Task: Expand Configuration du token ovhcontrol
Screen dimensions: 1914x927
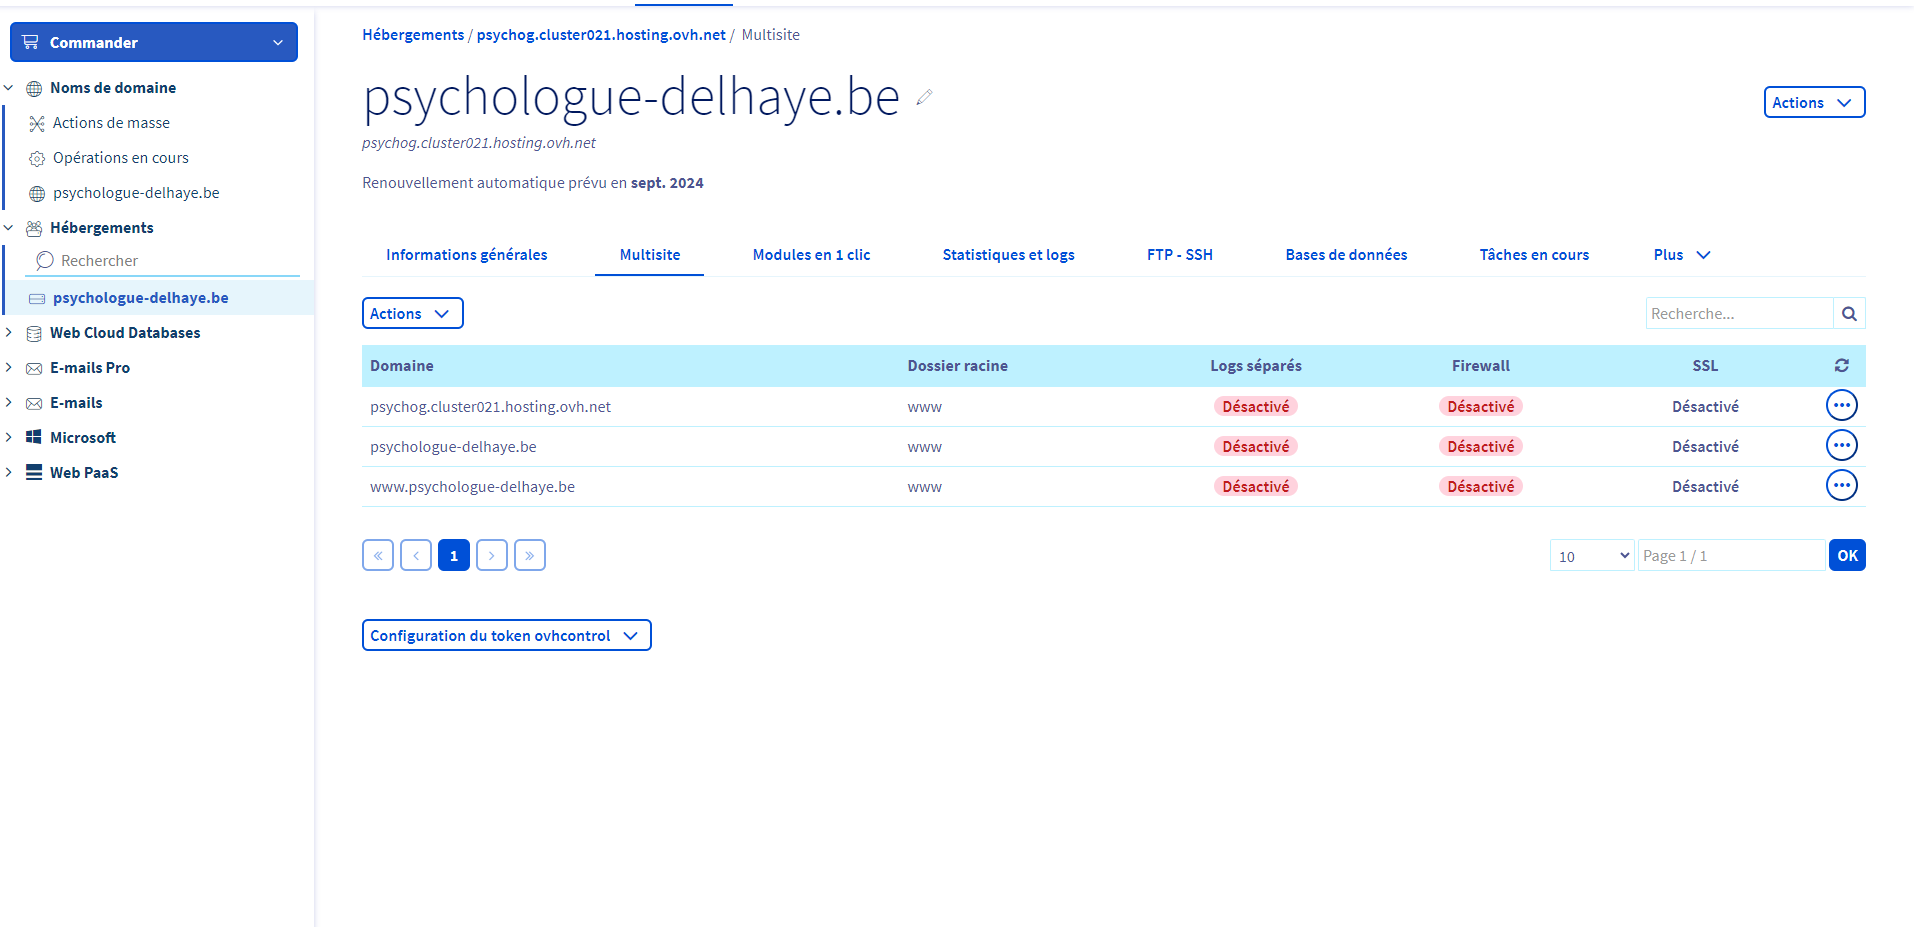Action: [x=506, y=636]
